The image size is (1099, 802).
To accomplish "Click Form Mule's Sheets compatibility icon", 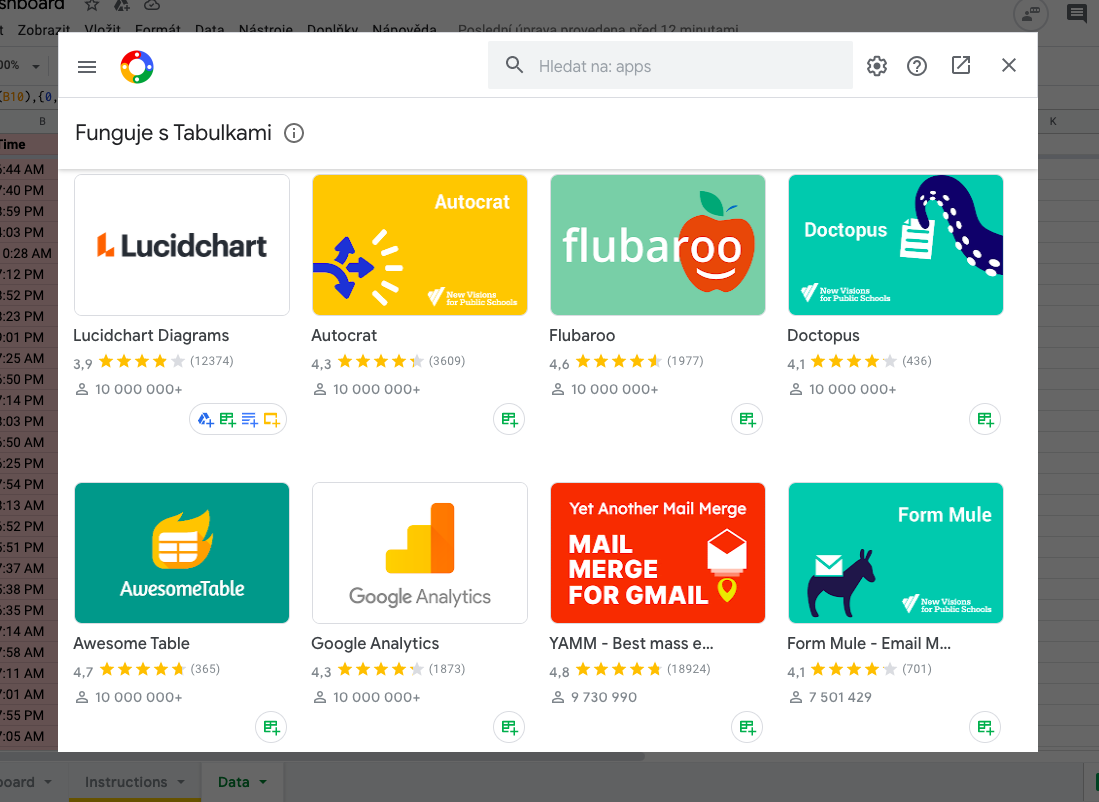I will 985,727.
